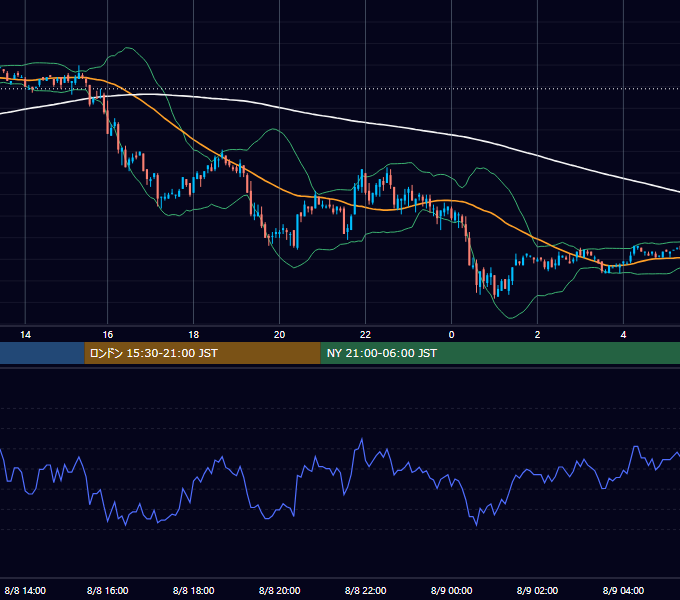The height and width of the screenshot is (600, 680).
Task: Click the 8/9 04:00 date label
Action: coord(623,590)
